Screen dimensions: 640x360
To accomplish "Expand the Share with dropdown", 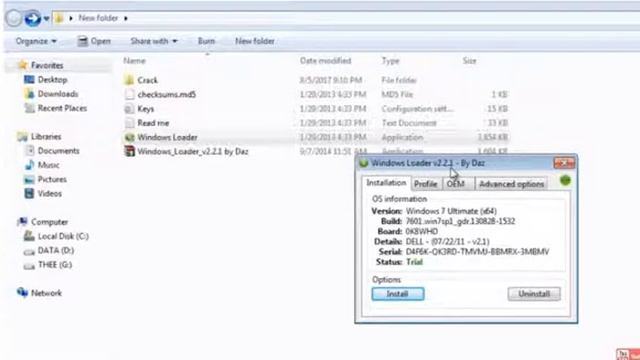I will tap(154, 41).
